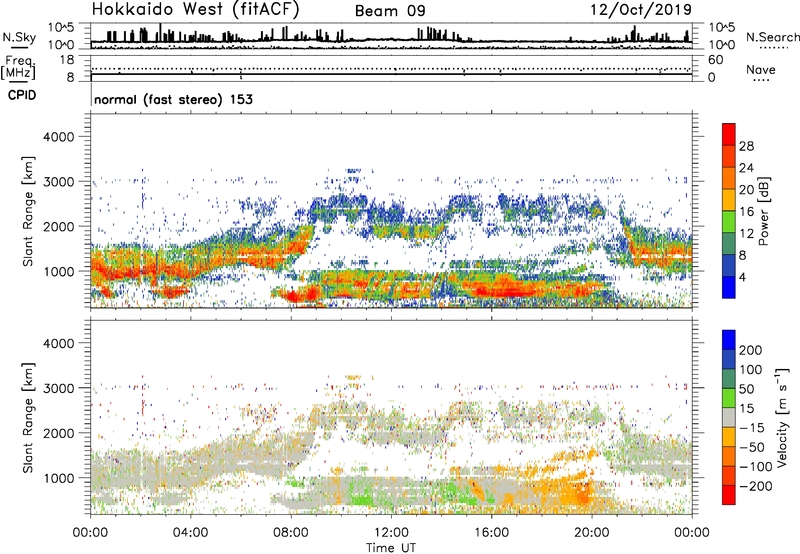
Task: Select the "Power [dB]" colorbar title
Action: (764, 211)
